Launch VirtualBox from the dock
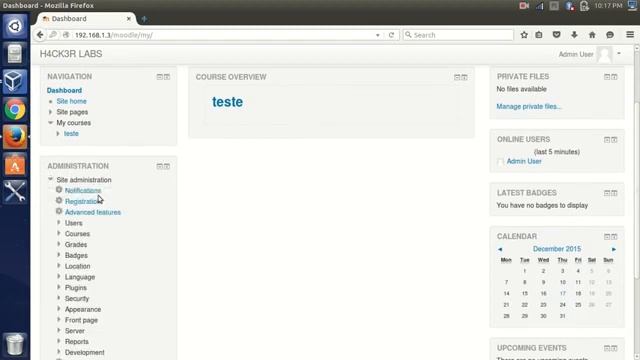 [15, 81]
